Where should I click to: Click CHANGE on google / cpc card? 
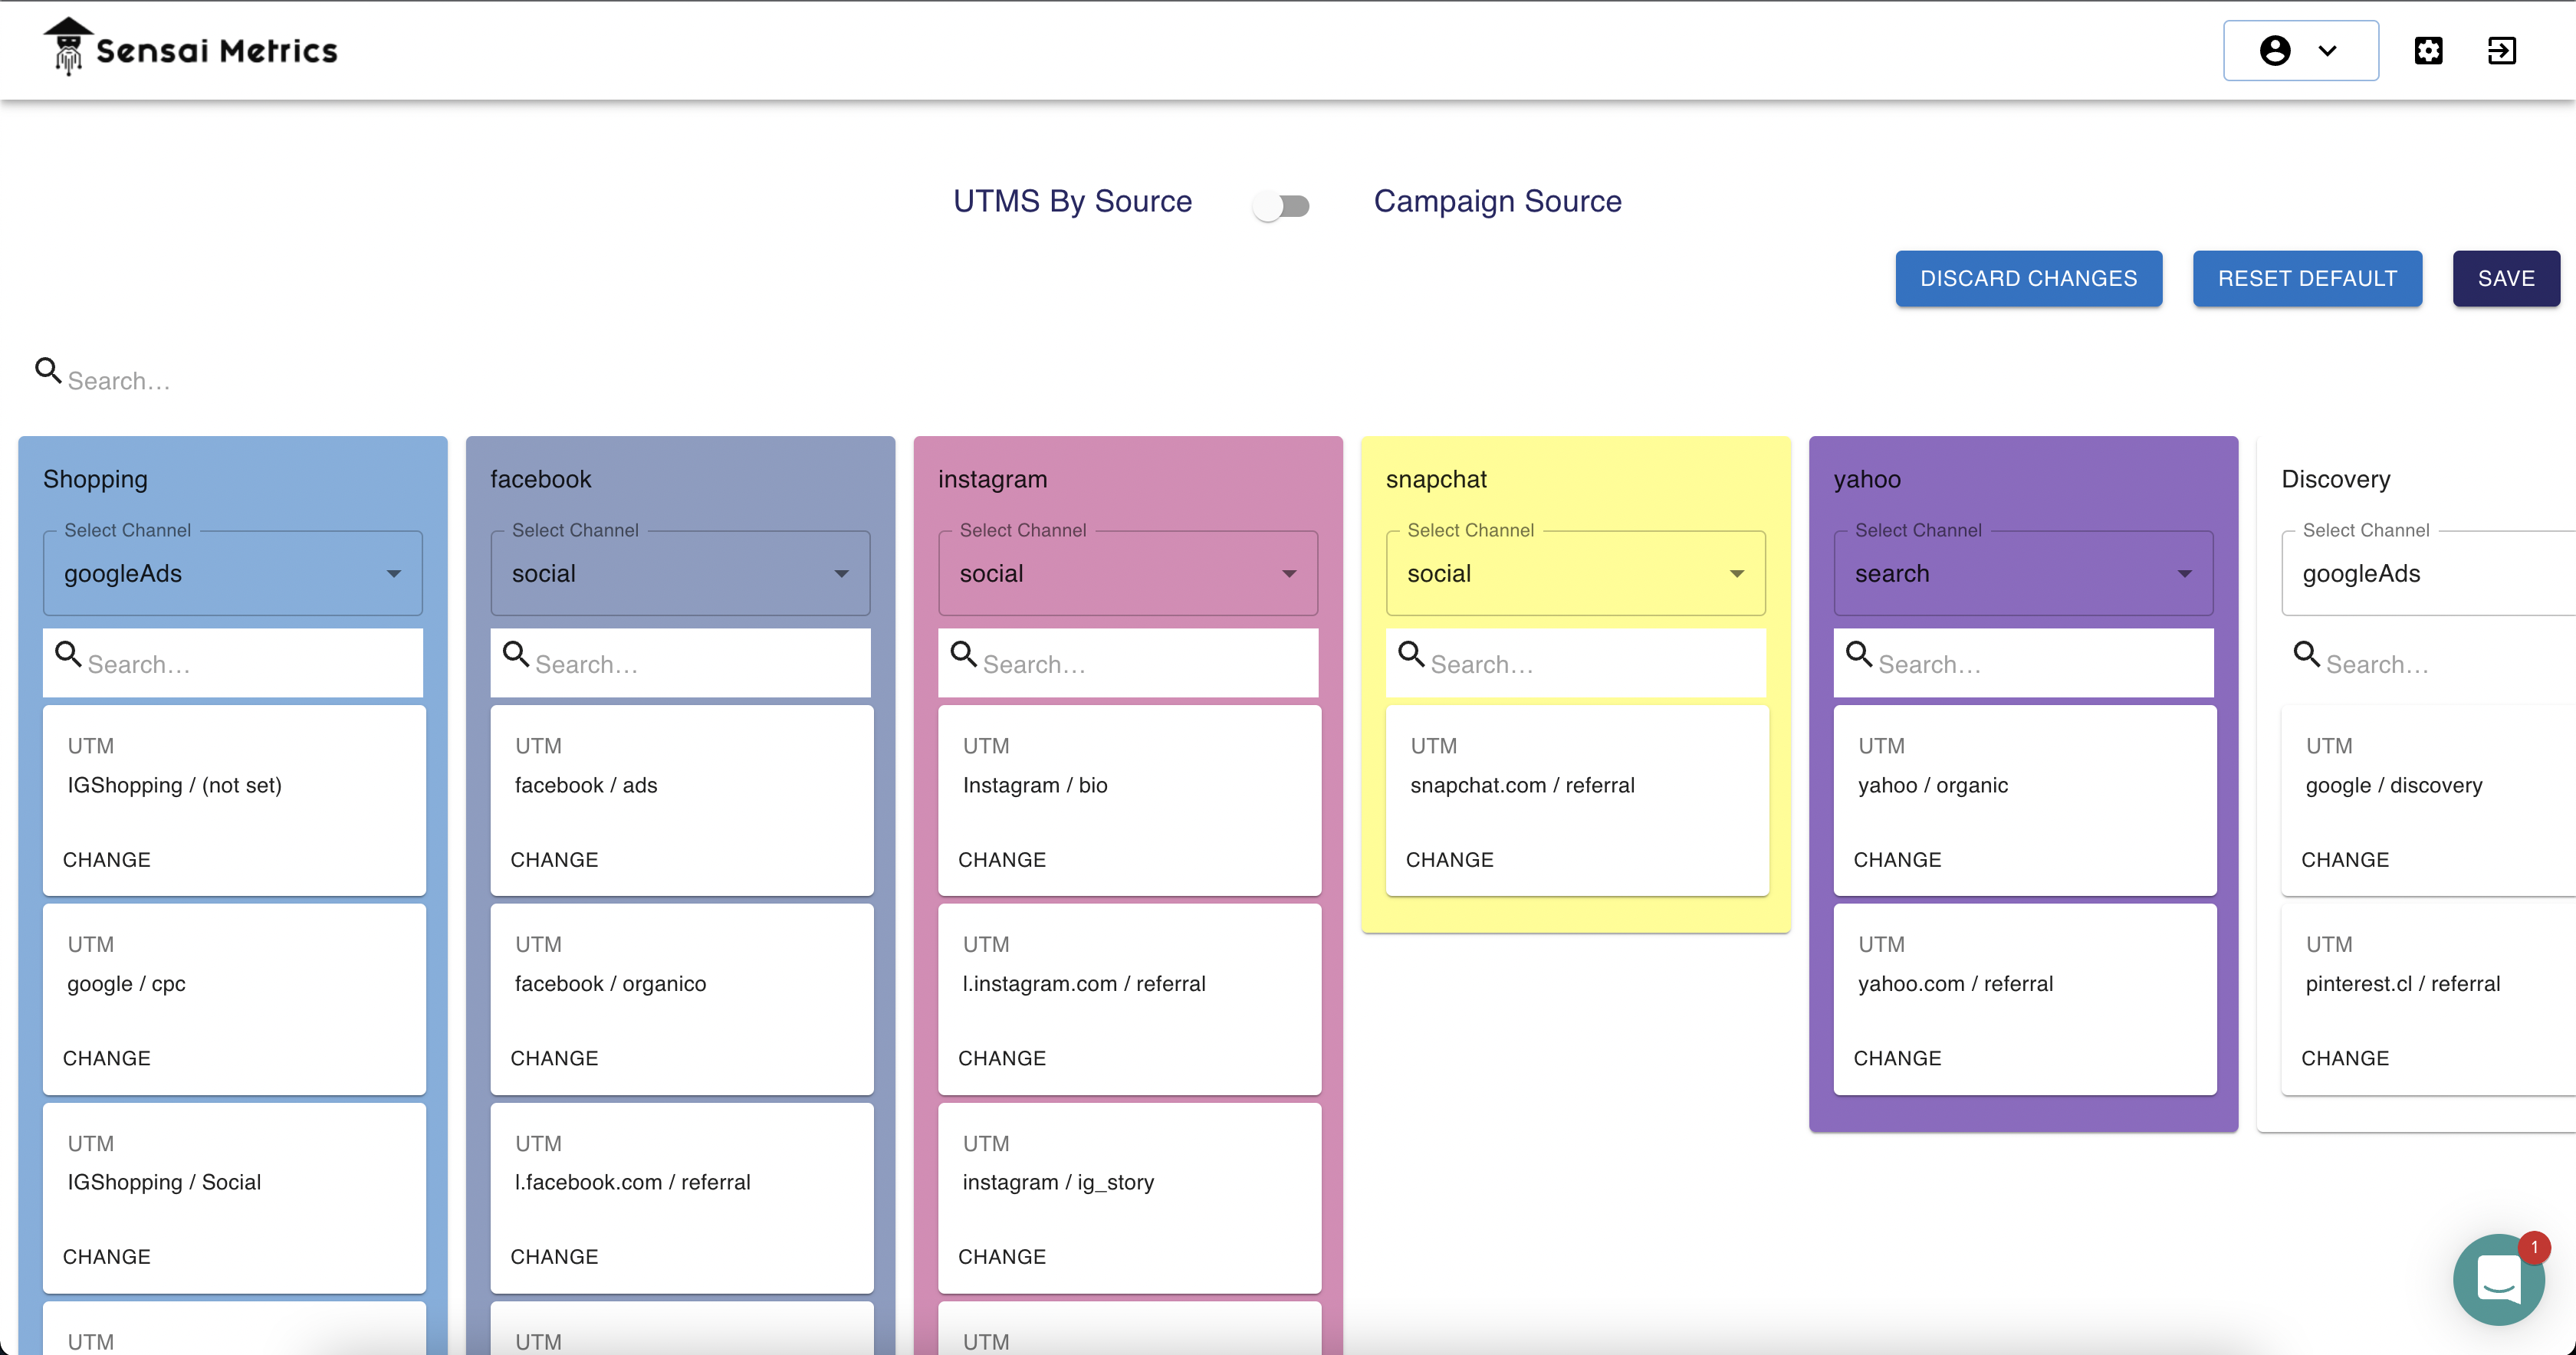click(107, 1058)
